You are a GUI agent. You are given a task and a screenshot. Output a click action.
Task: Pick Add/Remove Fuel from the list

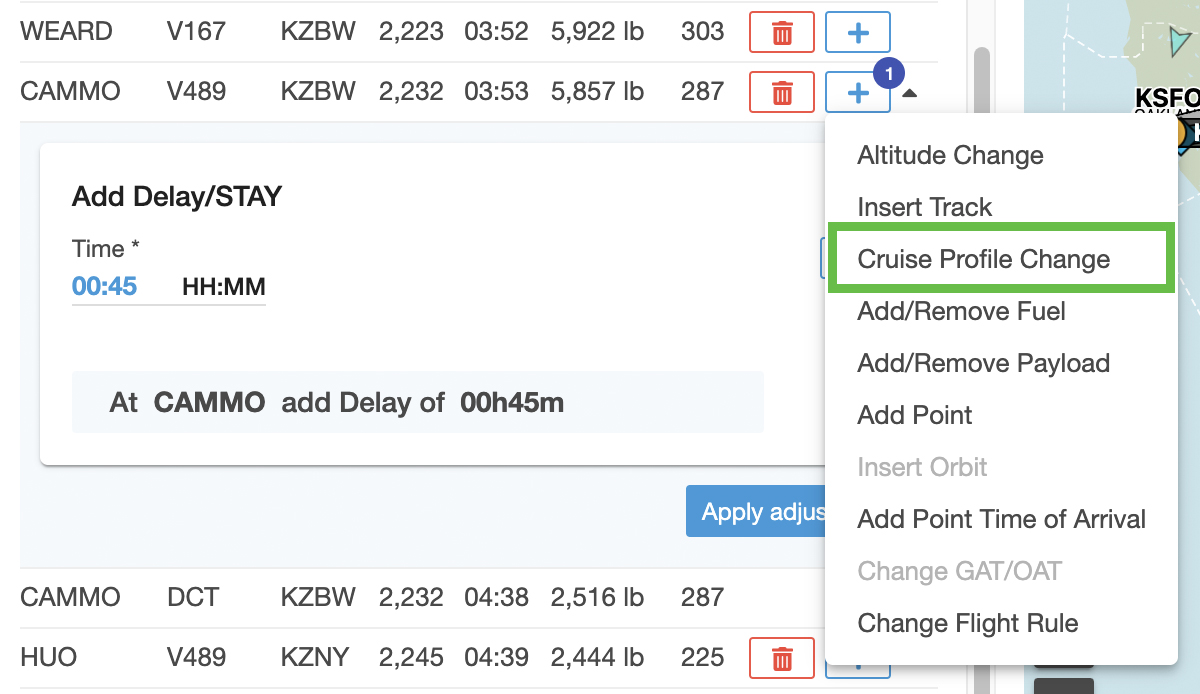[961, 311]
